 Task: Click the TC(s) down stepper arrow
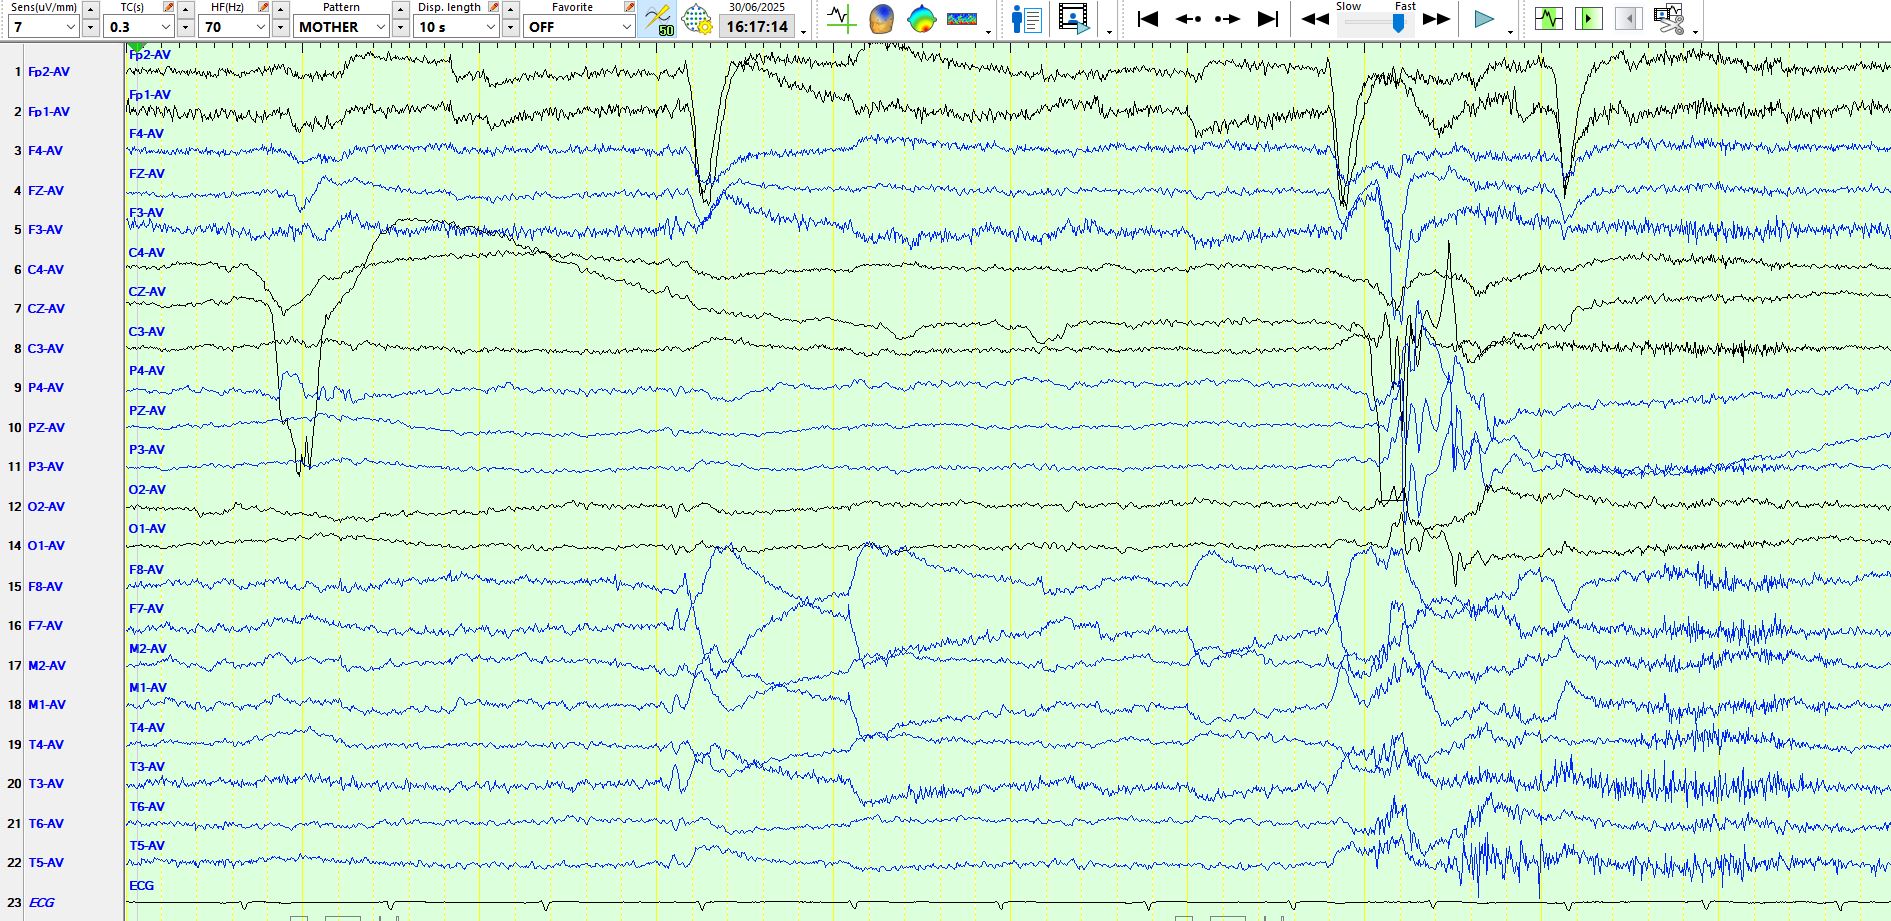[x=186, y=28]
